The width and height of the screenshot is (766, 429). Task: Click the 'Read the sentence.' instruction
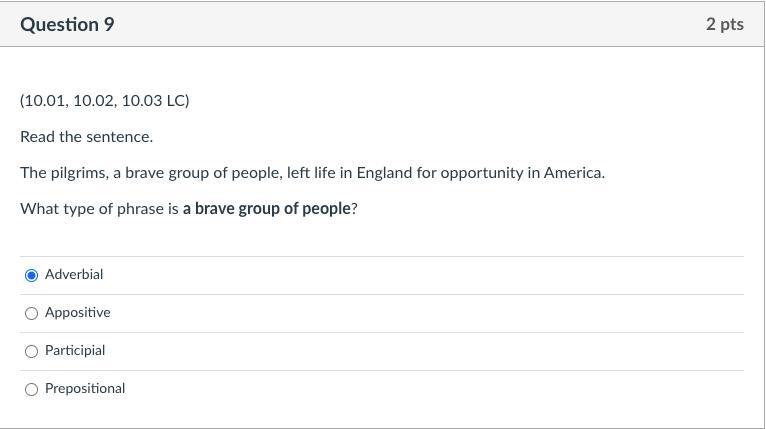click(86, 136)
